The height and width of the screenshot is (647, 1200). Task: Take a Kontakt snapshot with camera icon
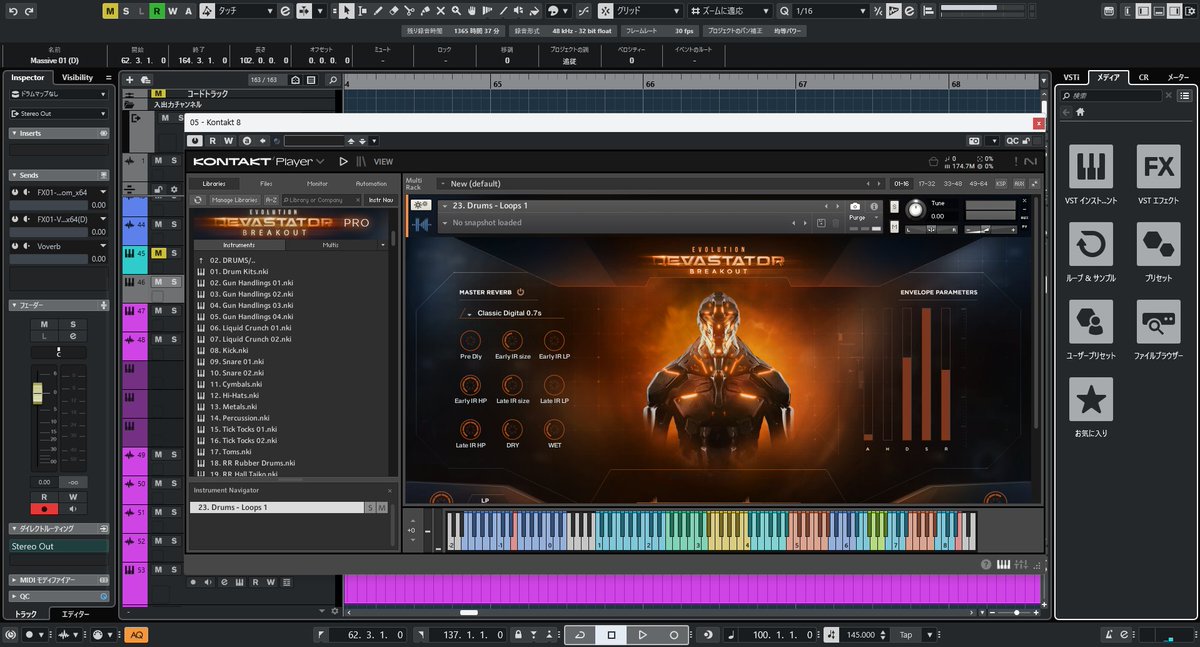[855, 205]
